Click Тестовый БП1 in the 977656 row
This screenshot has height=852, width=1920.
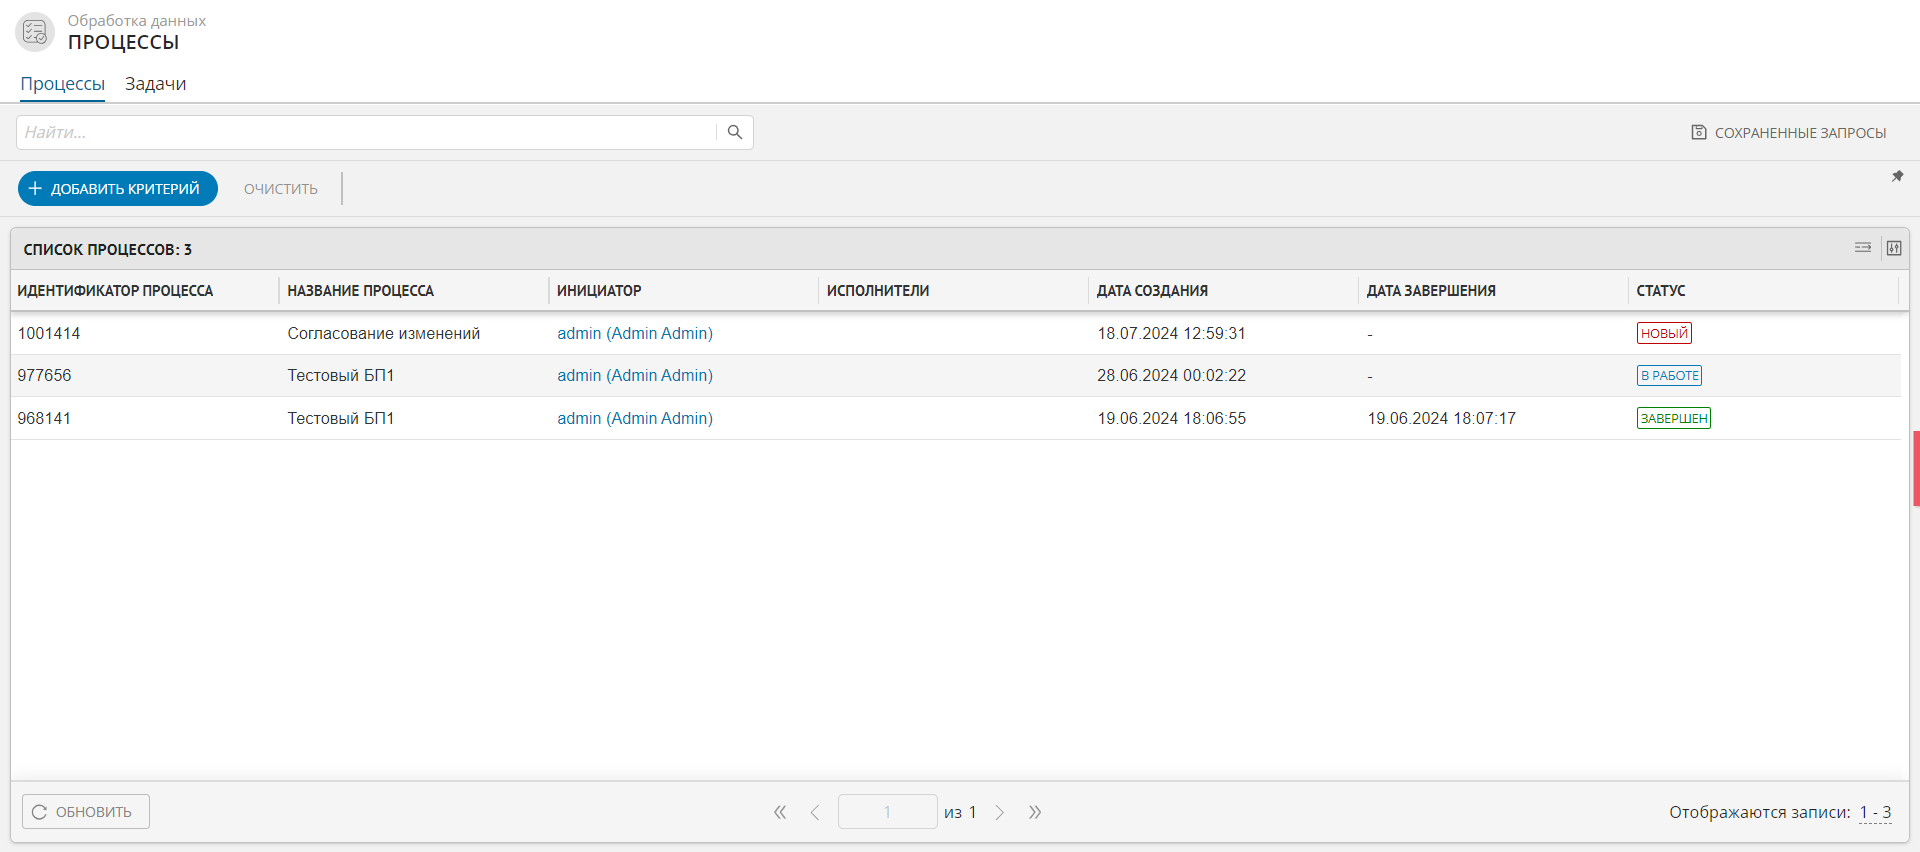pos(341,375)
